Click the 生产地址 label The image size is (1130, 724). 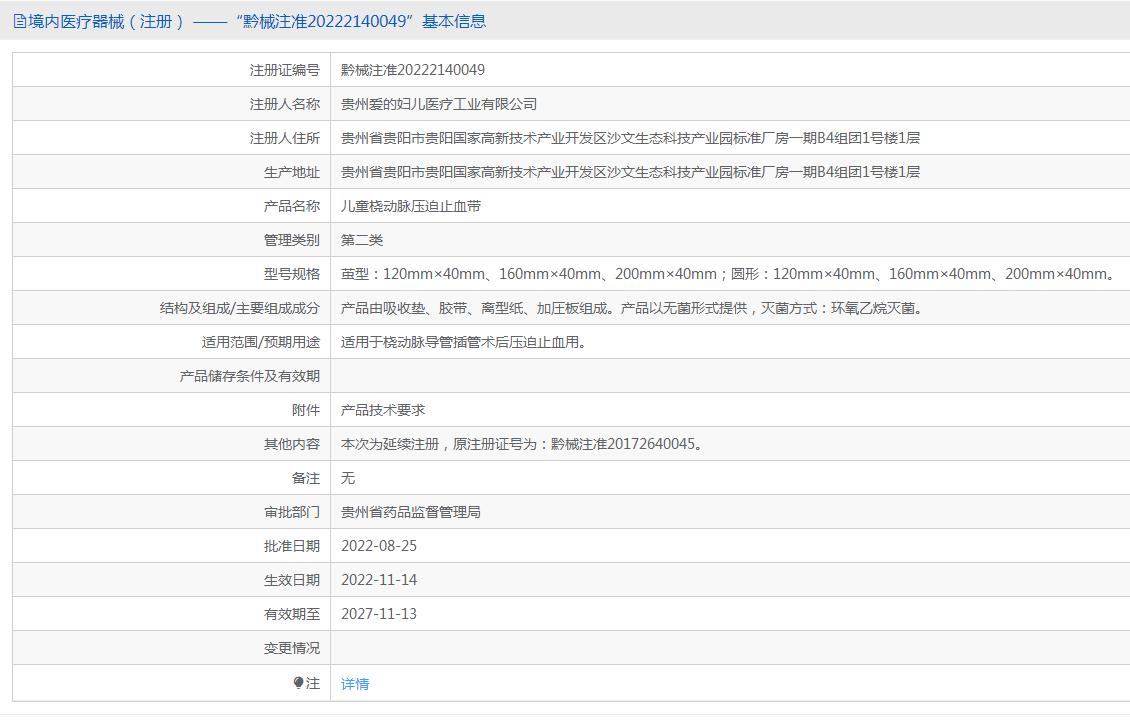click(292, 171)
